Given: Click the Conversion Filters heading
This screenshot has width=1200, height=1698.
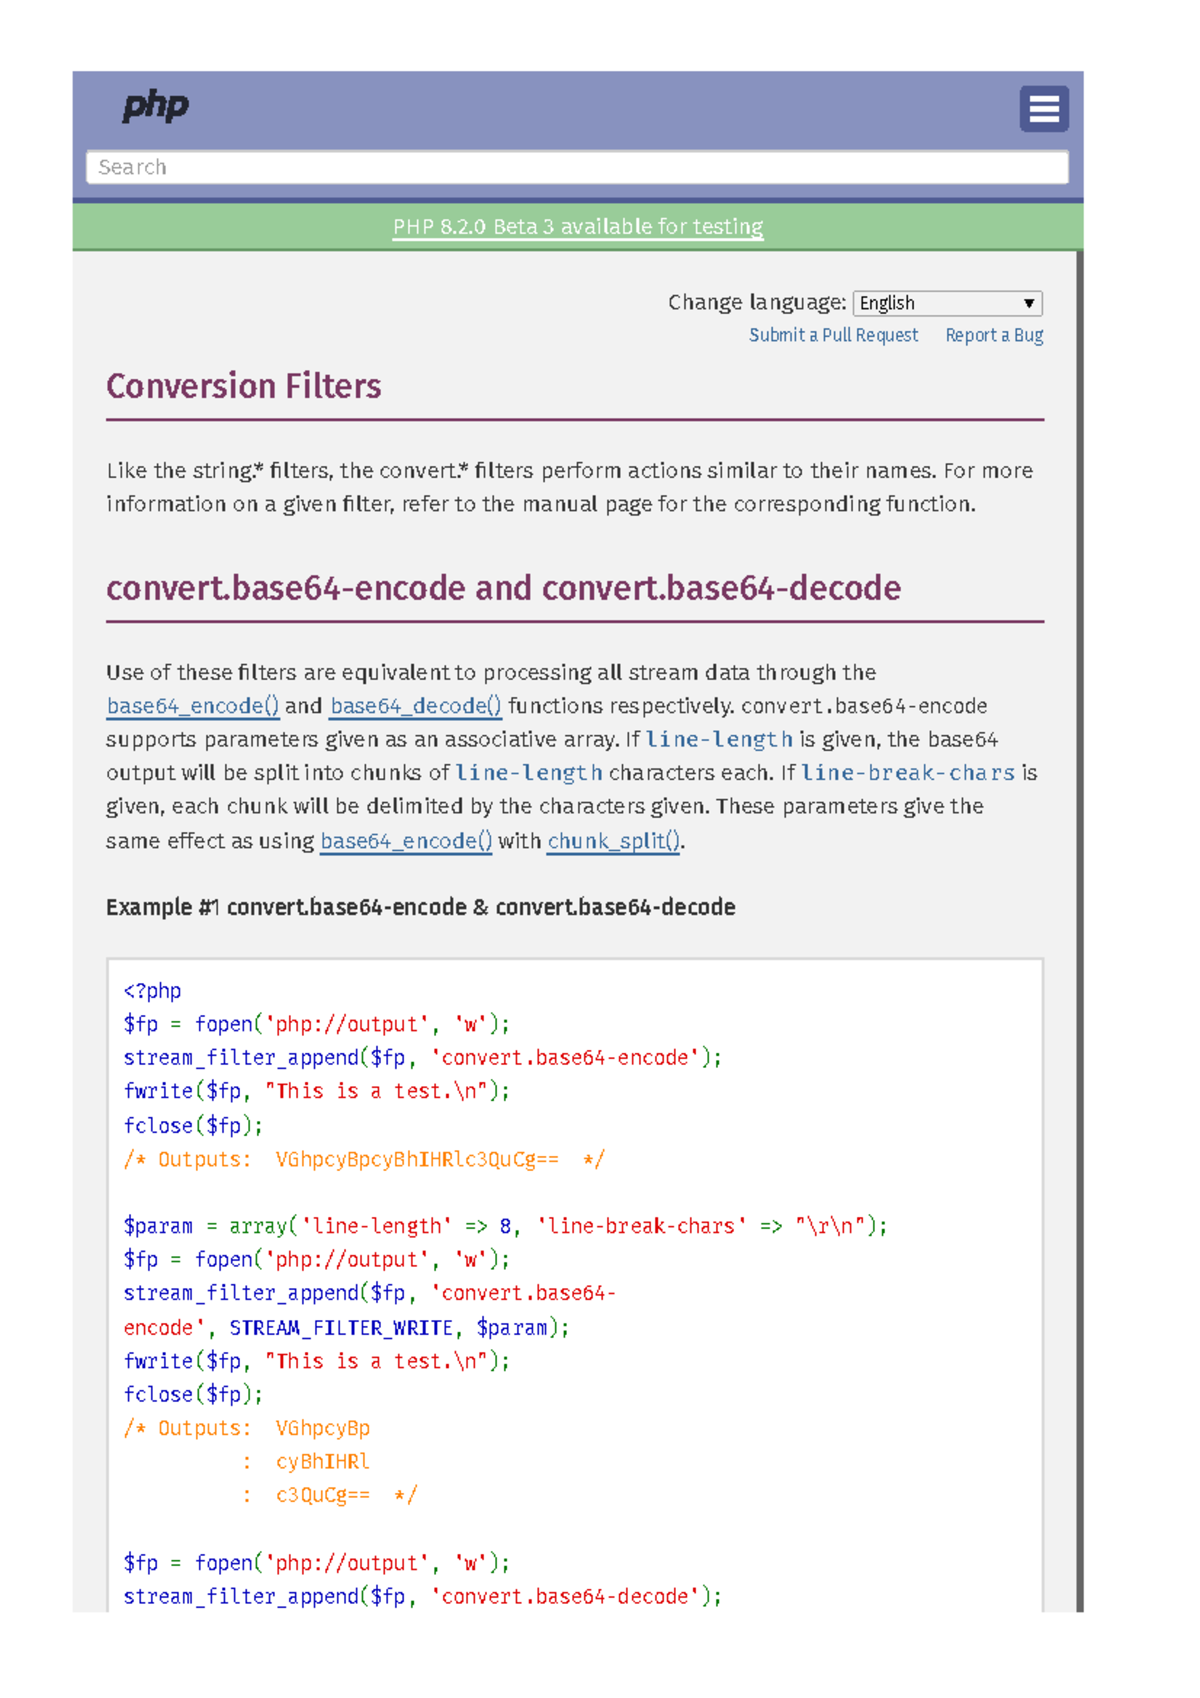Looking at the screenshot, I should pyautogui.click(x=244, y=387).
